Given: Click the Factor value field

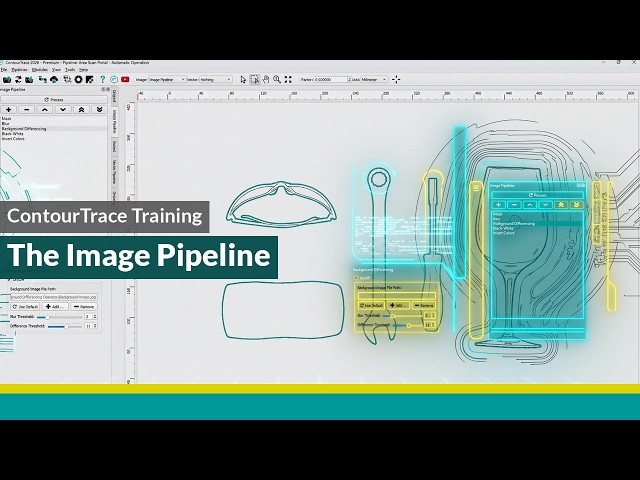Looking at the screenshot, I should click(x=331, y=80).
